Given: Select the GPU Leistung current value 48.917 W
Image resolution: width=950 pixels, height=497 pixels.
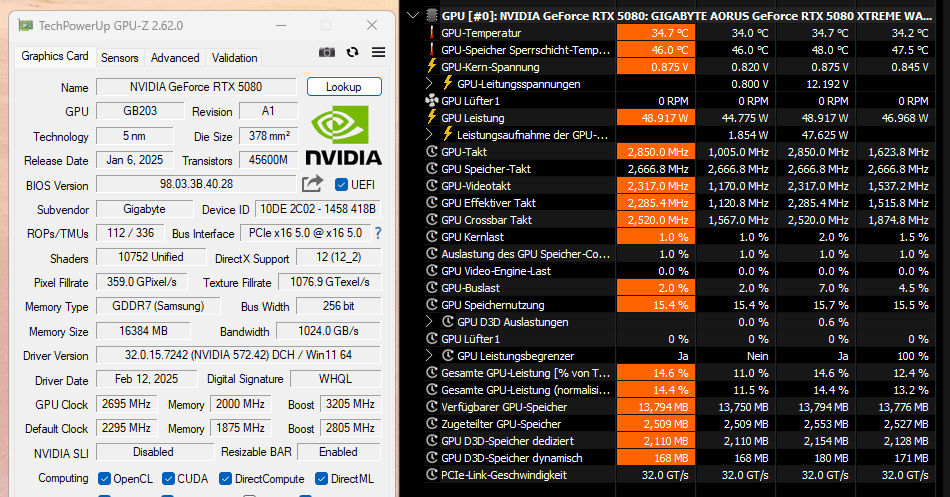Looking at the screenshot, I should tap(656, 118).
